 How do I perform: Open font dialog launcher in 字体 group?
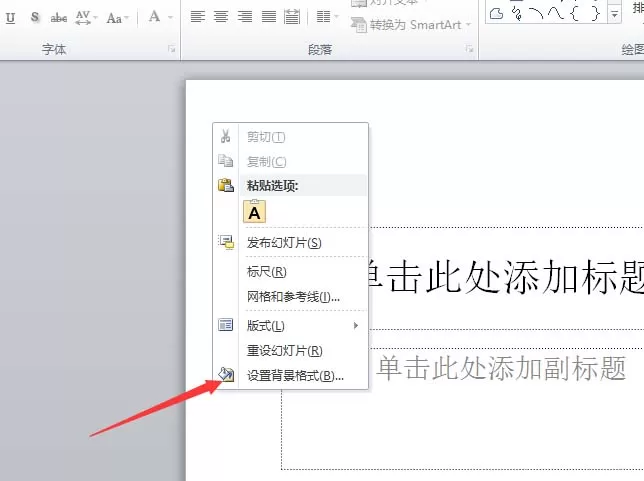tap(171, 49)
